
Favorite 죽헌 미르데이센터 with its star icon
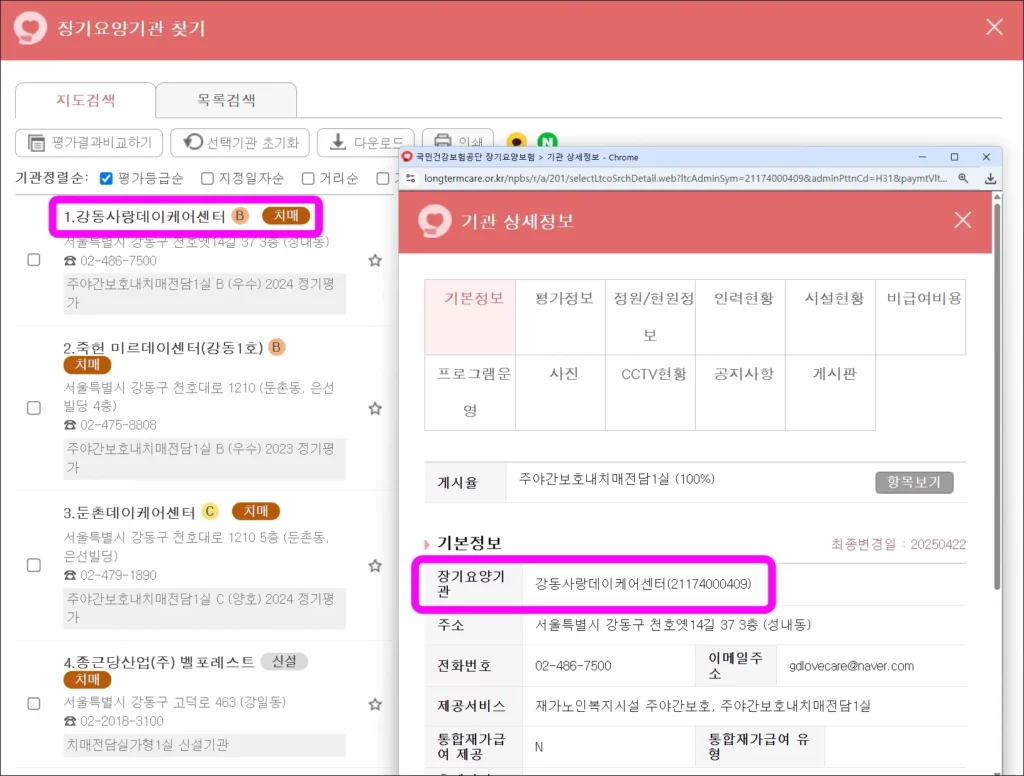pos(375,409)
